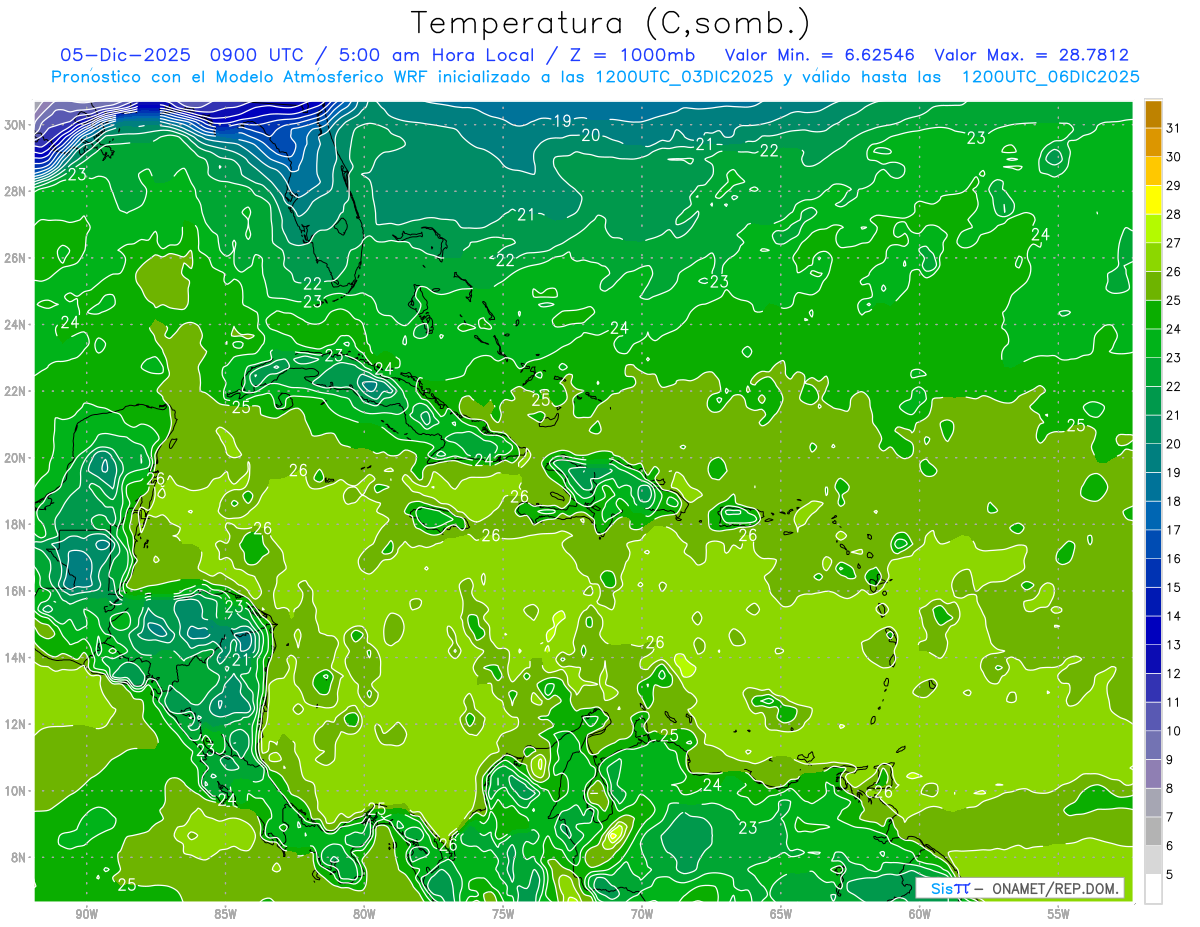Click the '24N' latitude label

16,325
